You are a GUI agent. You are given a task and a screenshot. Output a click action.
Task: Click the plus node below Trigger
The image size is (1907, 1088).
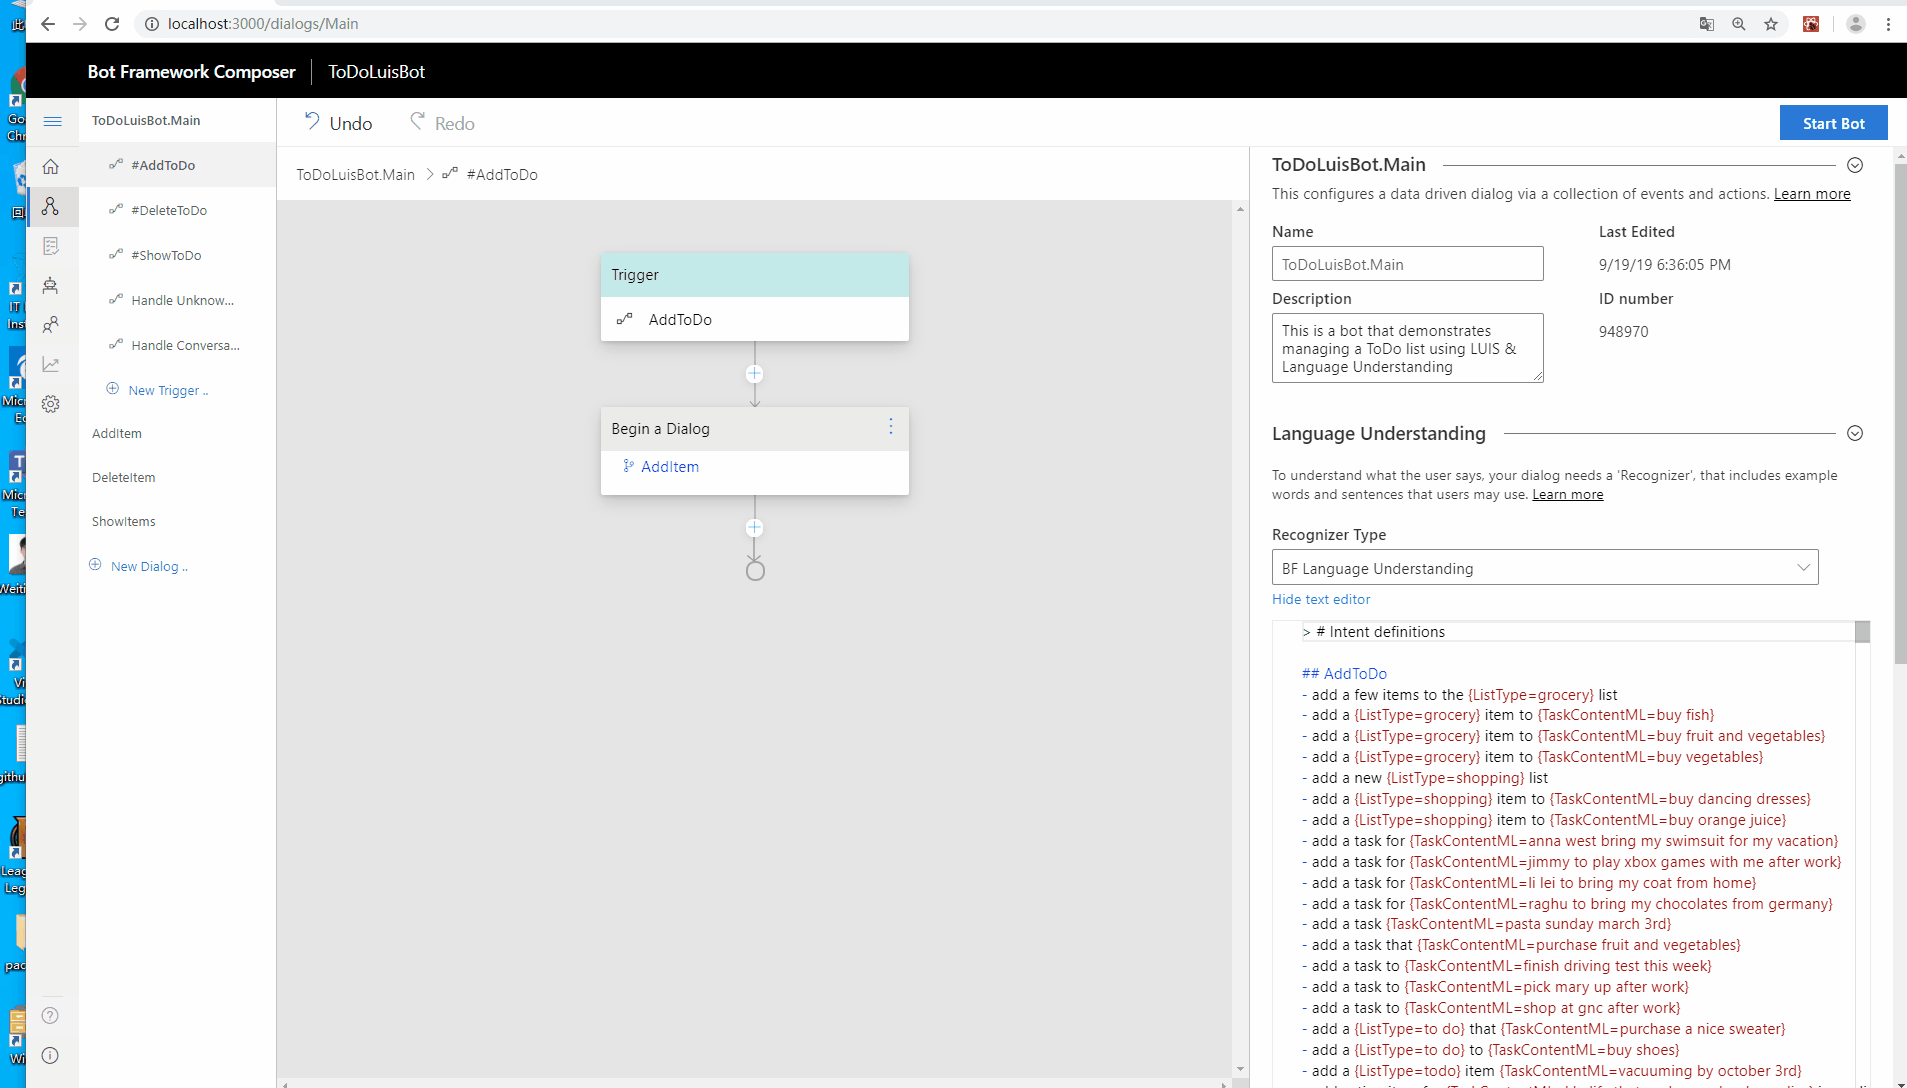point(755,374)
